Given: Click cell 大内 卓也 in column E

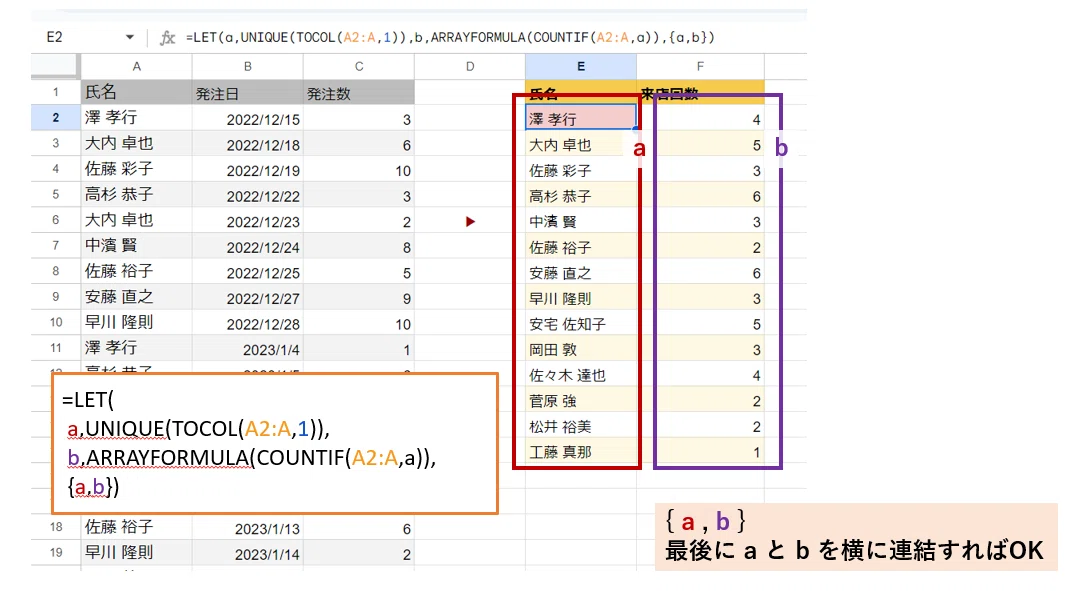Looking at the screenshot, I should (580, 144).
